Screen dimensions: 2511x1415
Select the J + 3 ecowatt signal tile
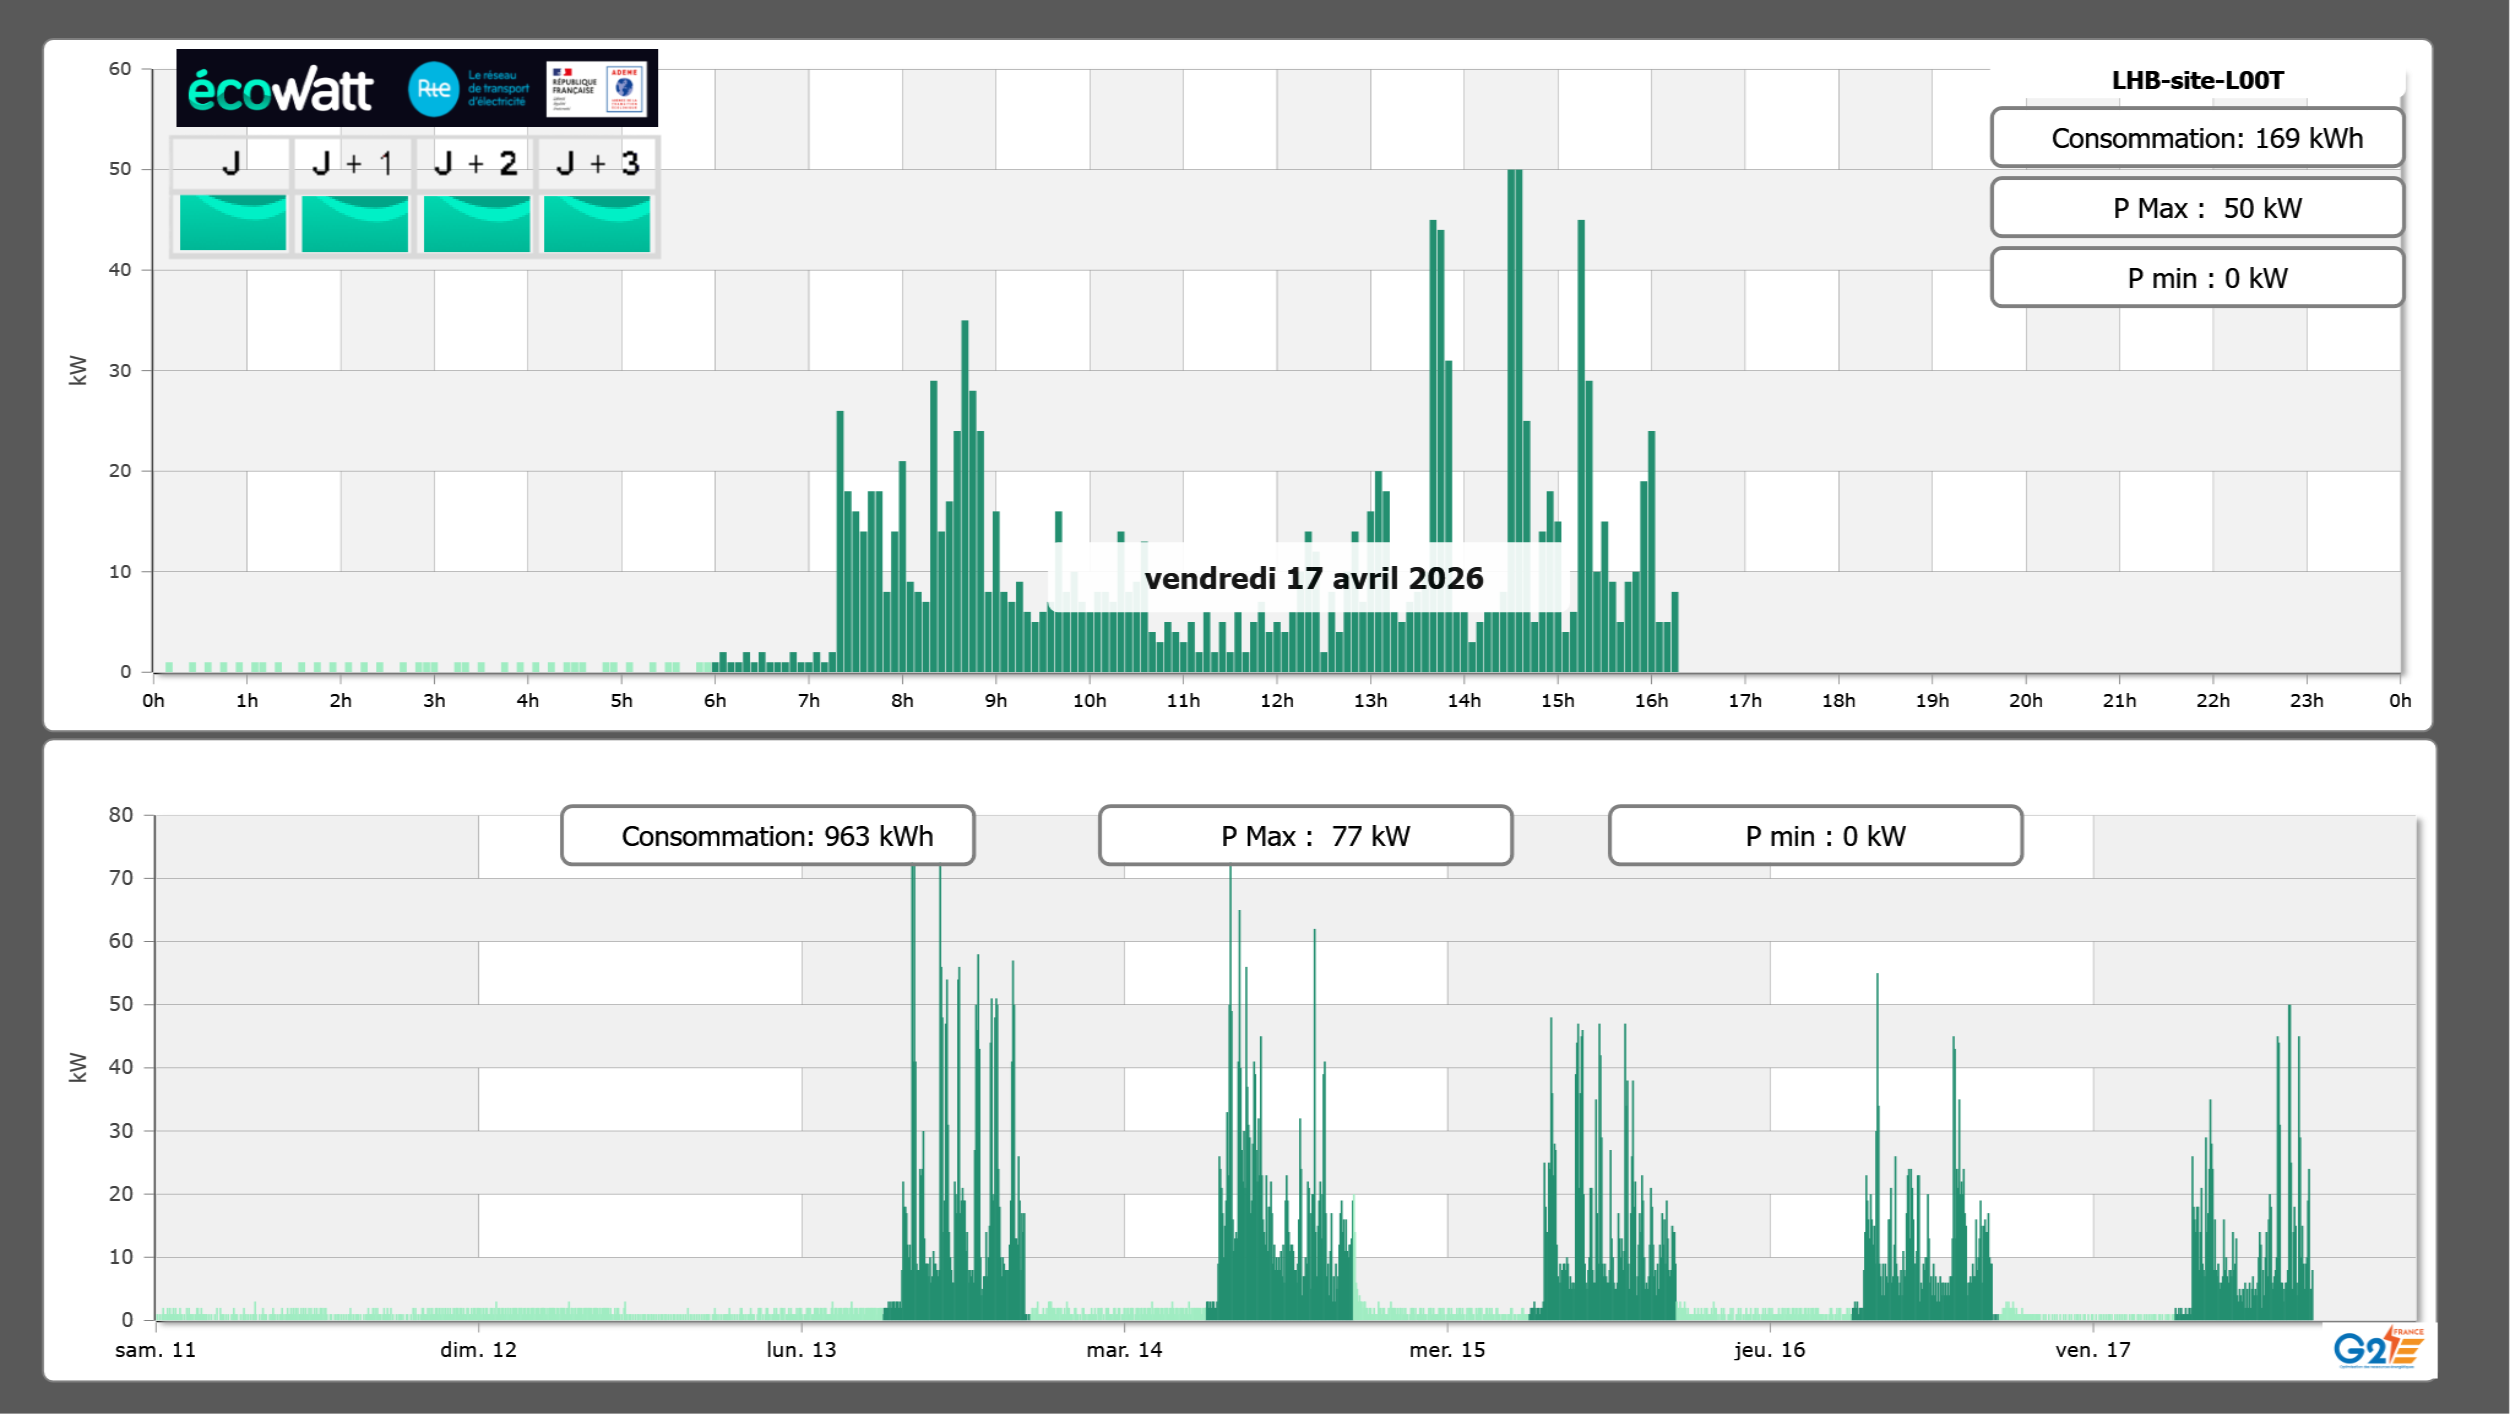[597, 223]
